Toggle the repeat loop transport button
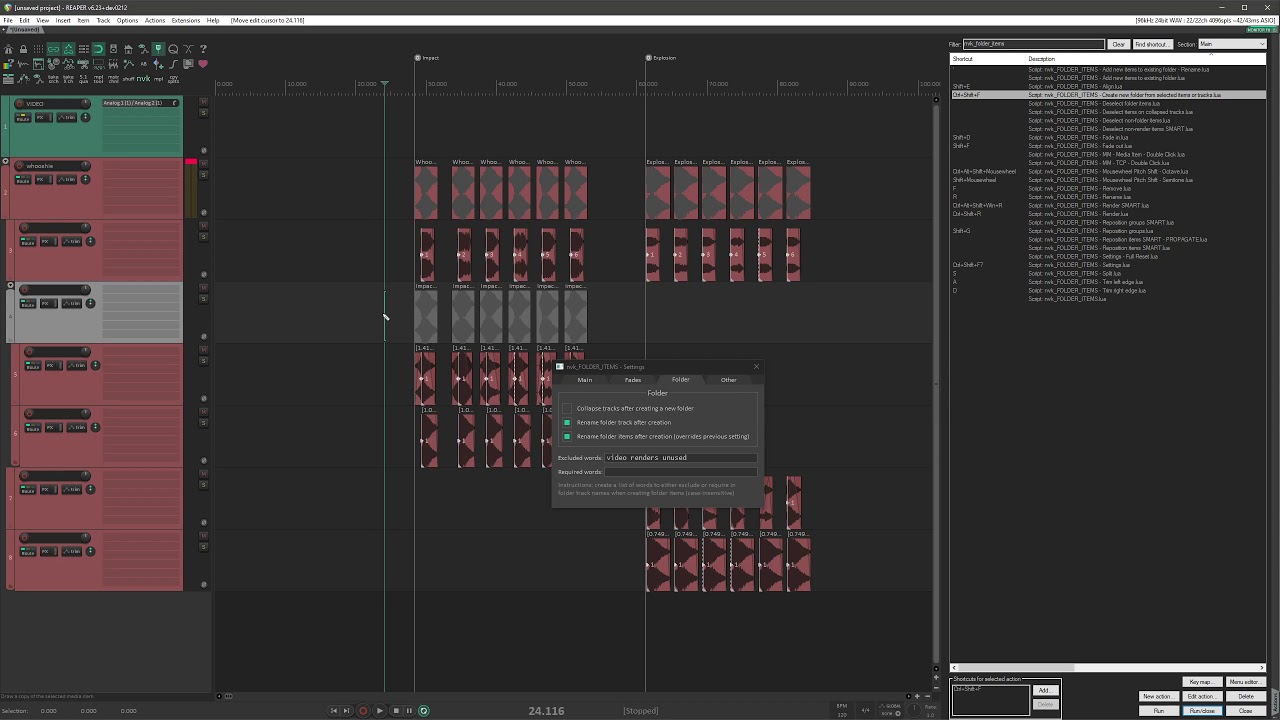The image size is (1280, 720). tap(423, 711)
